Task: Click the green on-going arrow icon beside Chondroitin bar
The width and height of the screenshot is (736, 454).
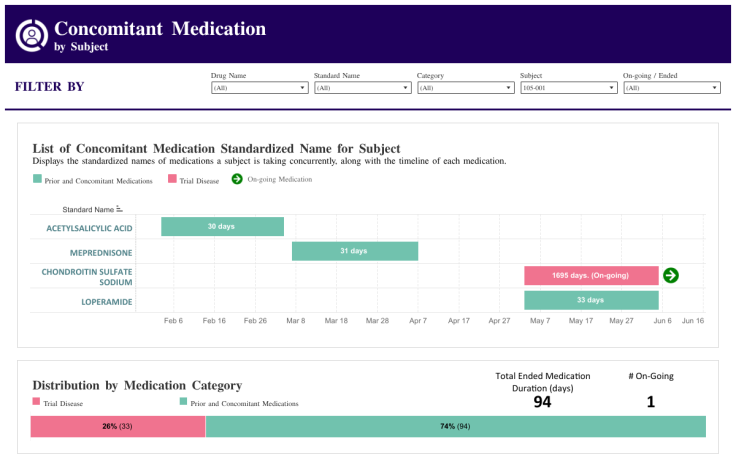Action: click(671, 275)
